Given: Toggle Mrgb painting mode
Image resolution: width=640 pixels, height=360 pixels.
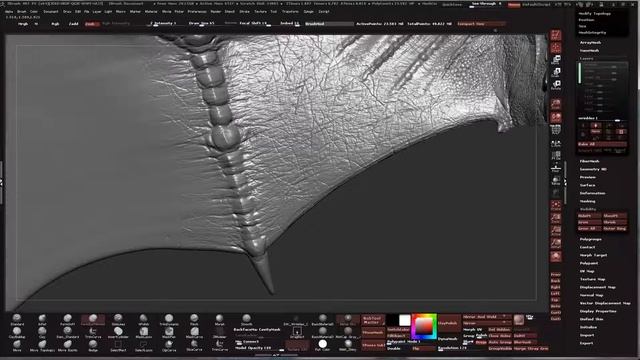Looking at the screenshot, I should [23, 24].
